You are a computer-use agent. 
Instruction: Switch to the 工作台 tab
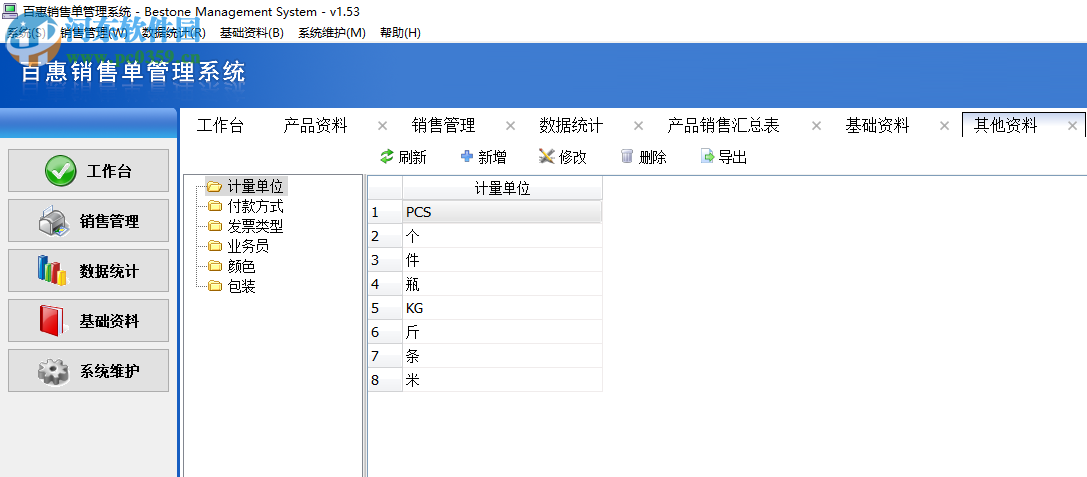click(x=220, y=125)
